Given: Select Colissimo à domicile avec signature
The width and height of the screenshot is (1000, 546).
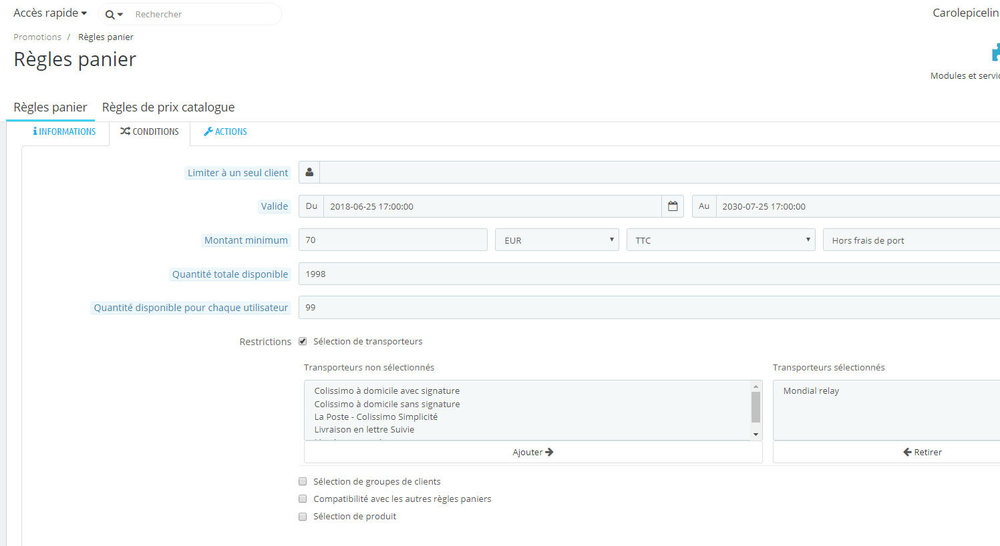Looking at the screenshot, I should coord(386,390).
